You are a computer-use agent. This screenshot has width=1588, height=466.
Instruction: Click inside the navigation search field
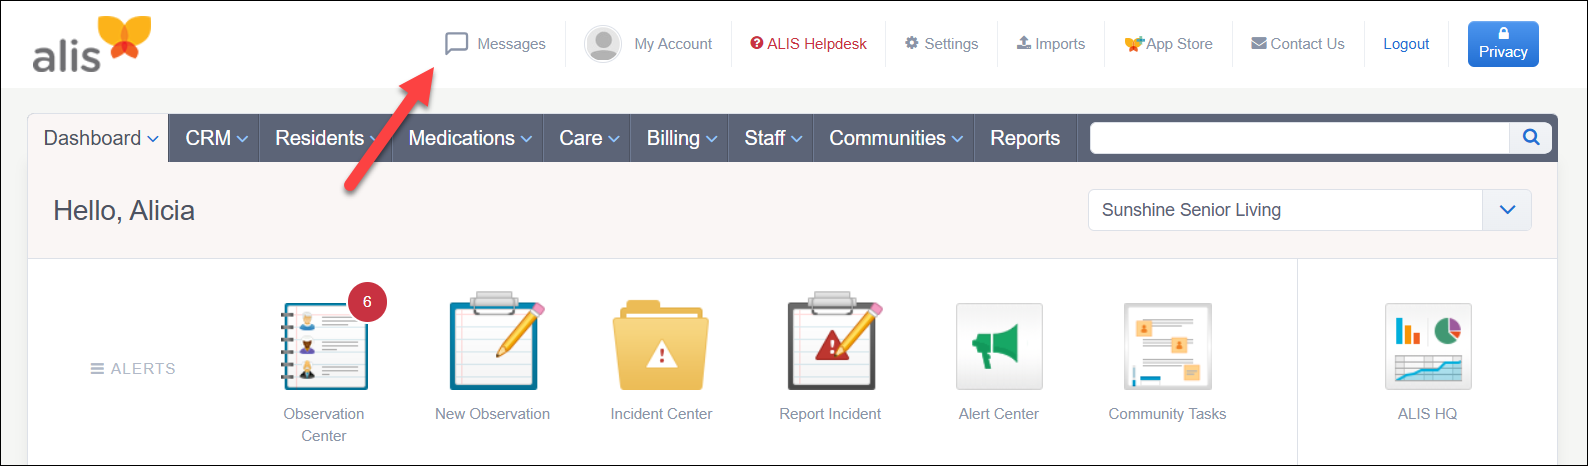1299,138
